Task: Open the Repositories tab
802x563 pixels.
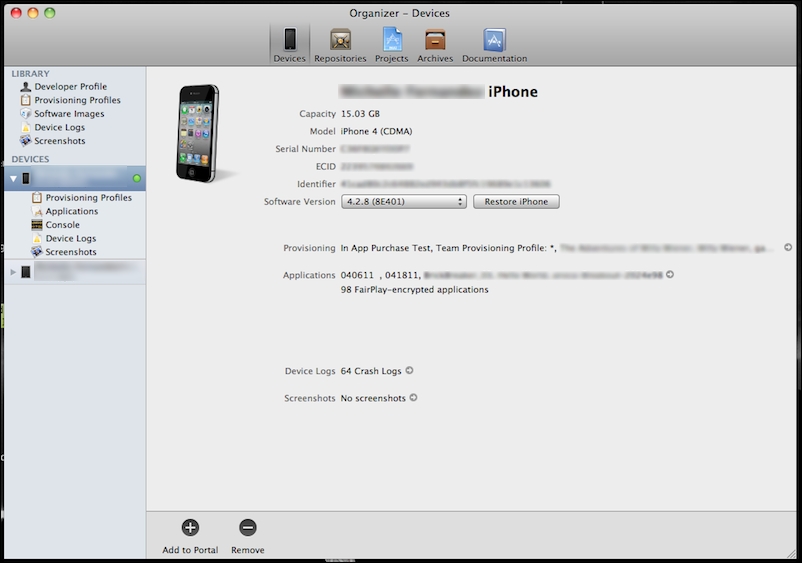Action: [340, 46]
